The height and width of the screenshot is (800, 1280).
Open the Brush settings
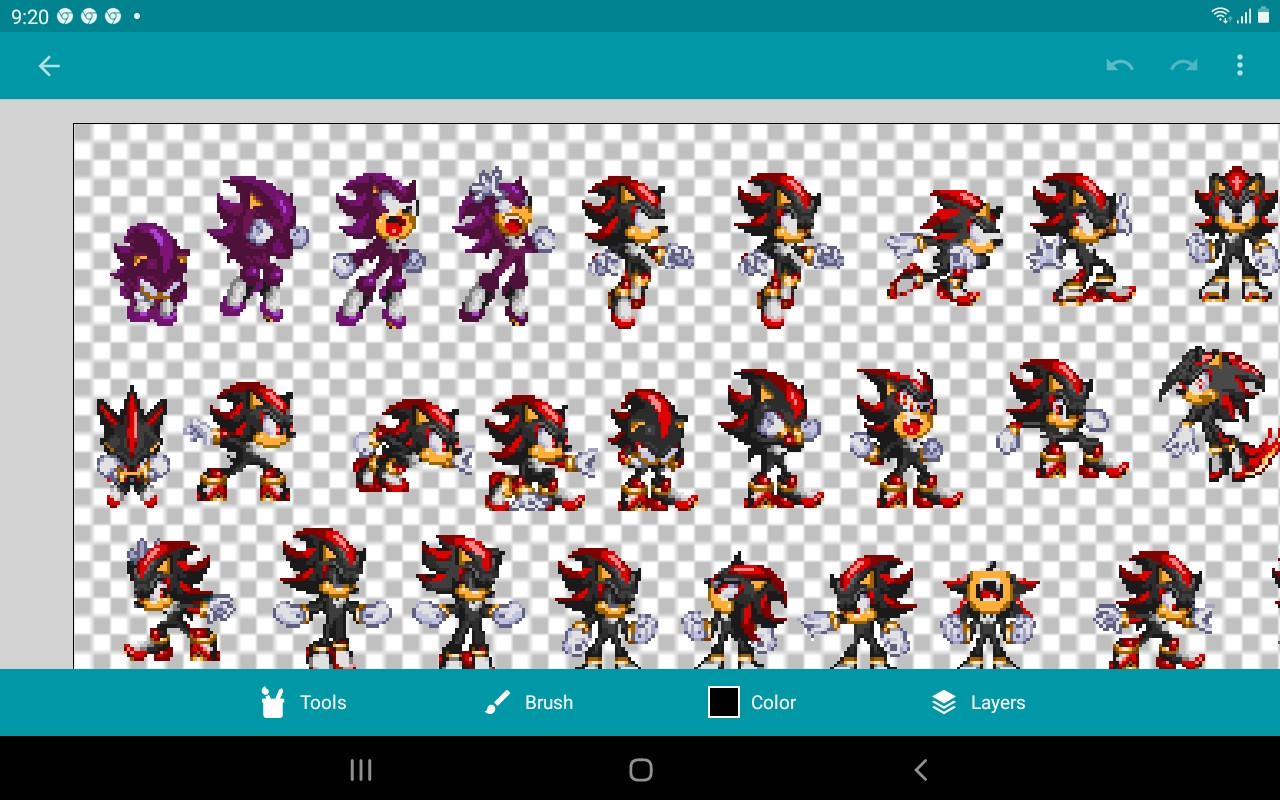point(528,702)
